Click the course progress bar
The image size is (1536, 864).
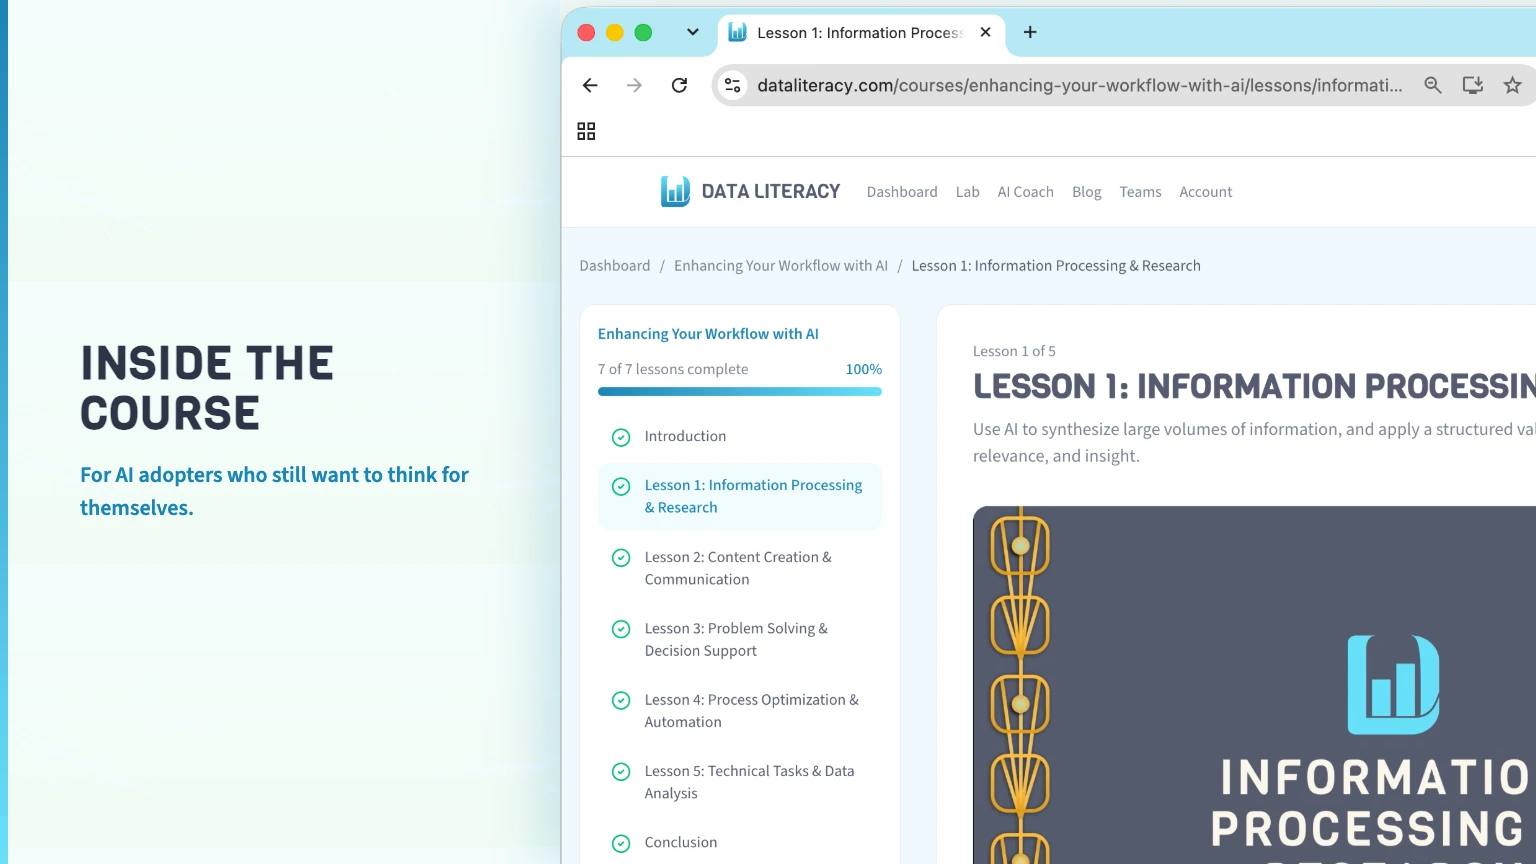click(740, 392)
